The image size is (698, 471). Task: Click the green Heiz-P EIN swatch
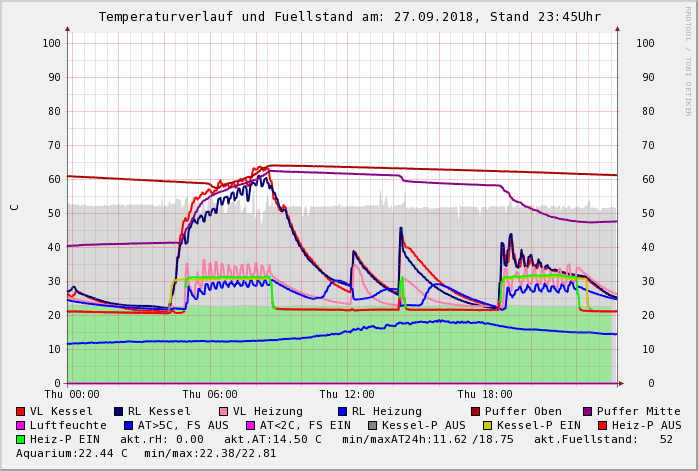[21, 439]
